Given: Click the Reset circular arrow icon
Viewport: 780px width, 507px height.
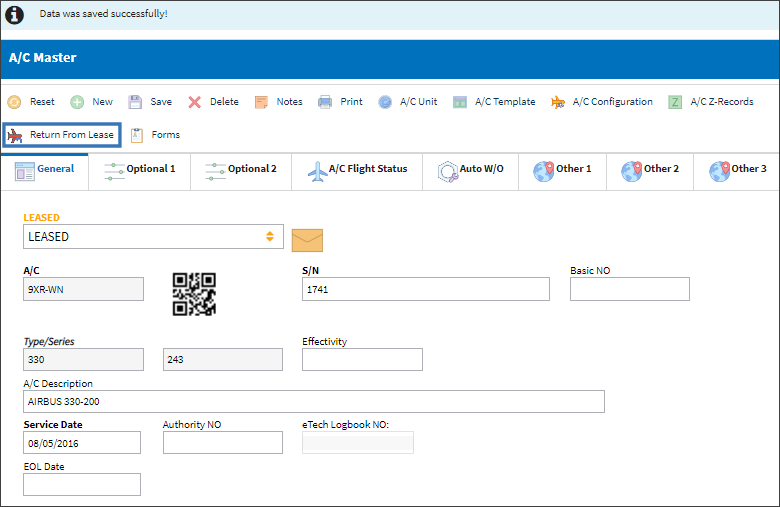Looking at the screenshot, I should [14, 102].
